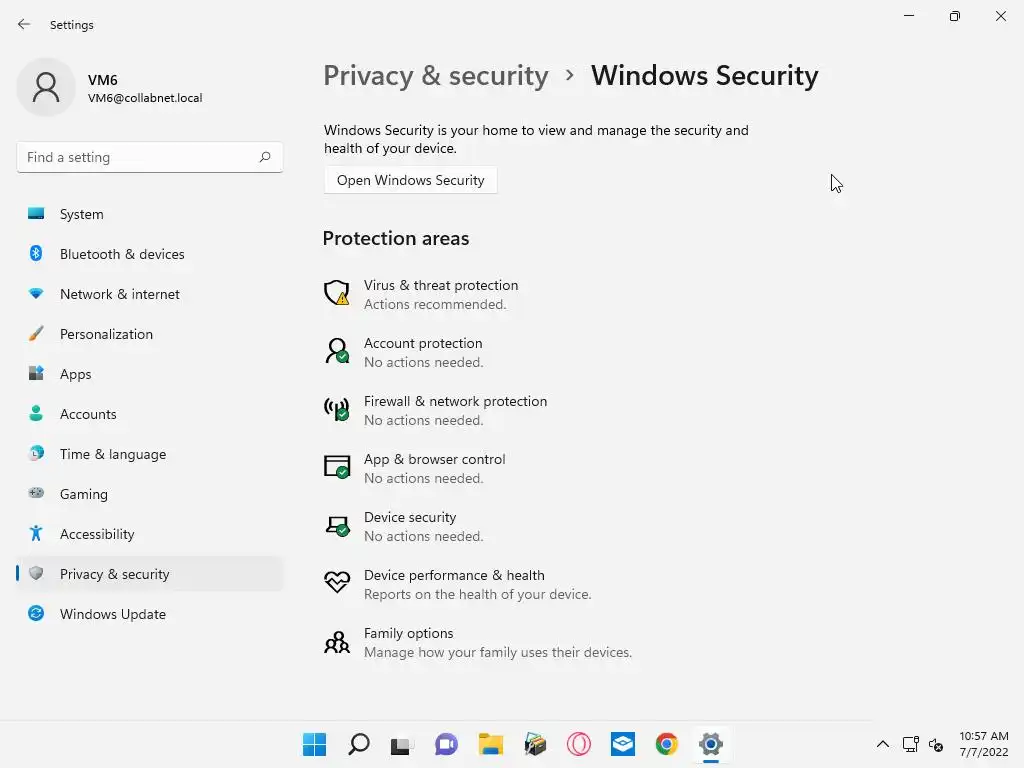This screenshot has width=1024, height=768.
Task: Expand the hidden system tray icons chevron
Action: point(882,744)
